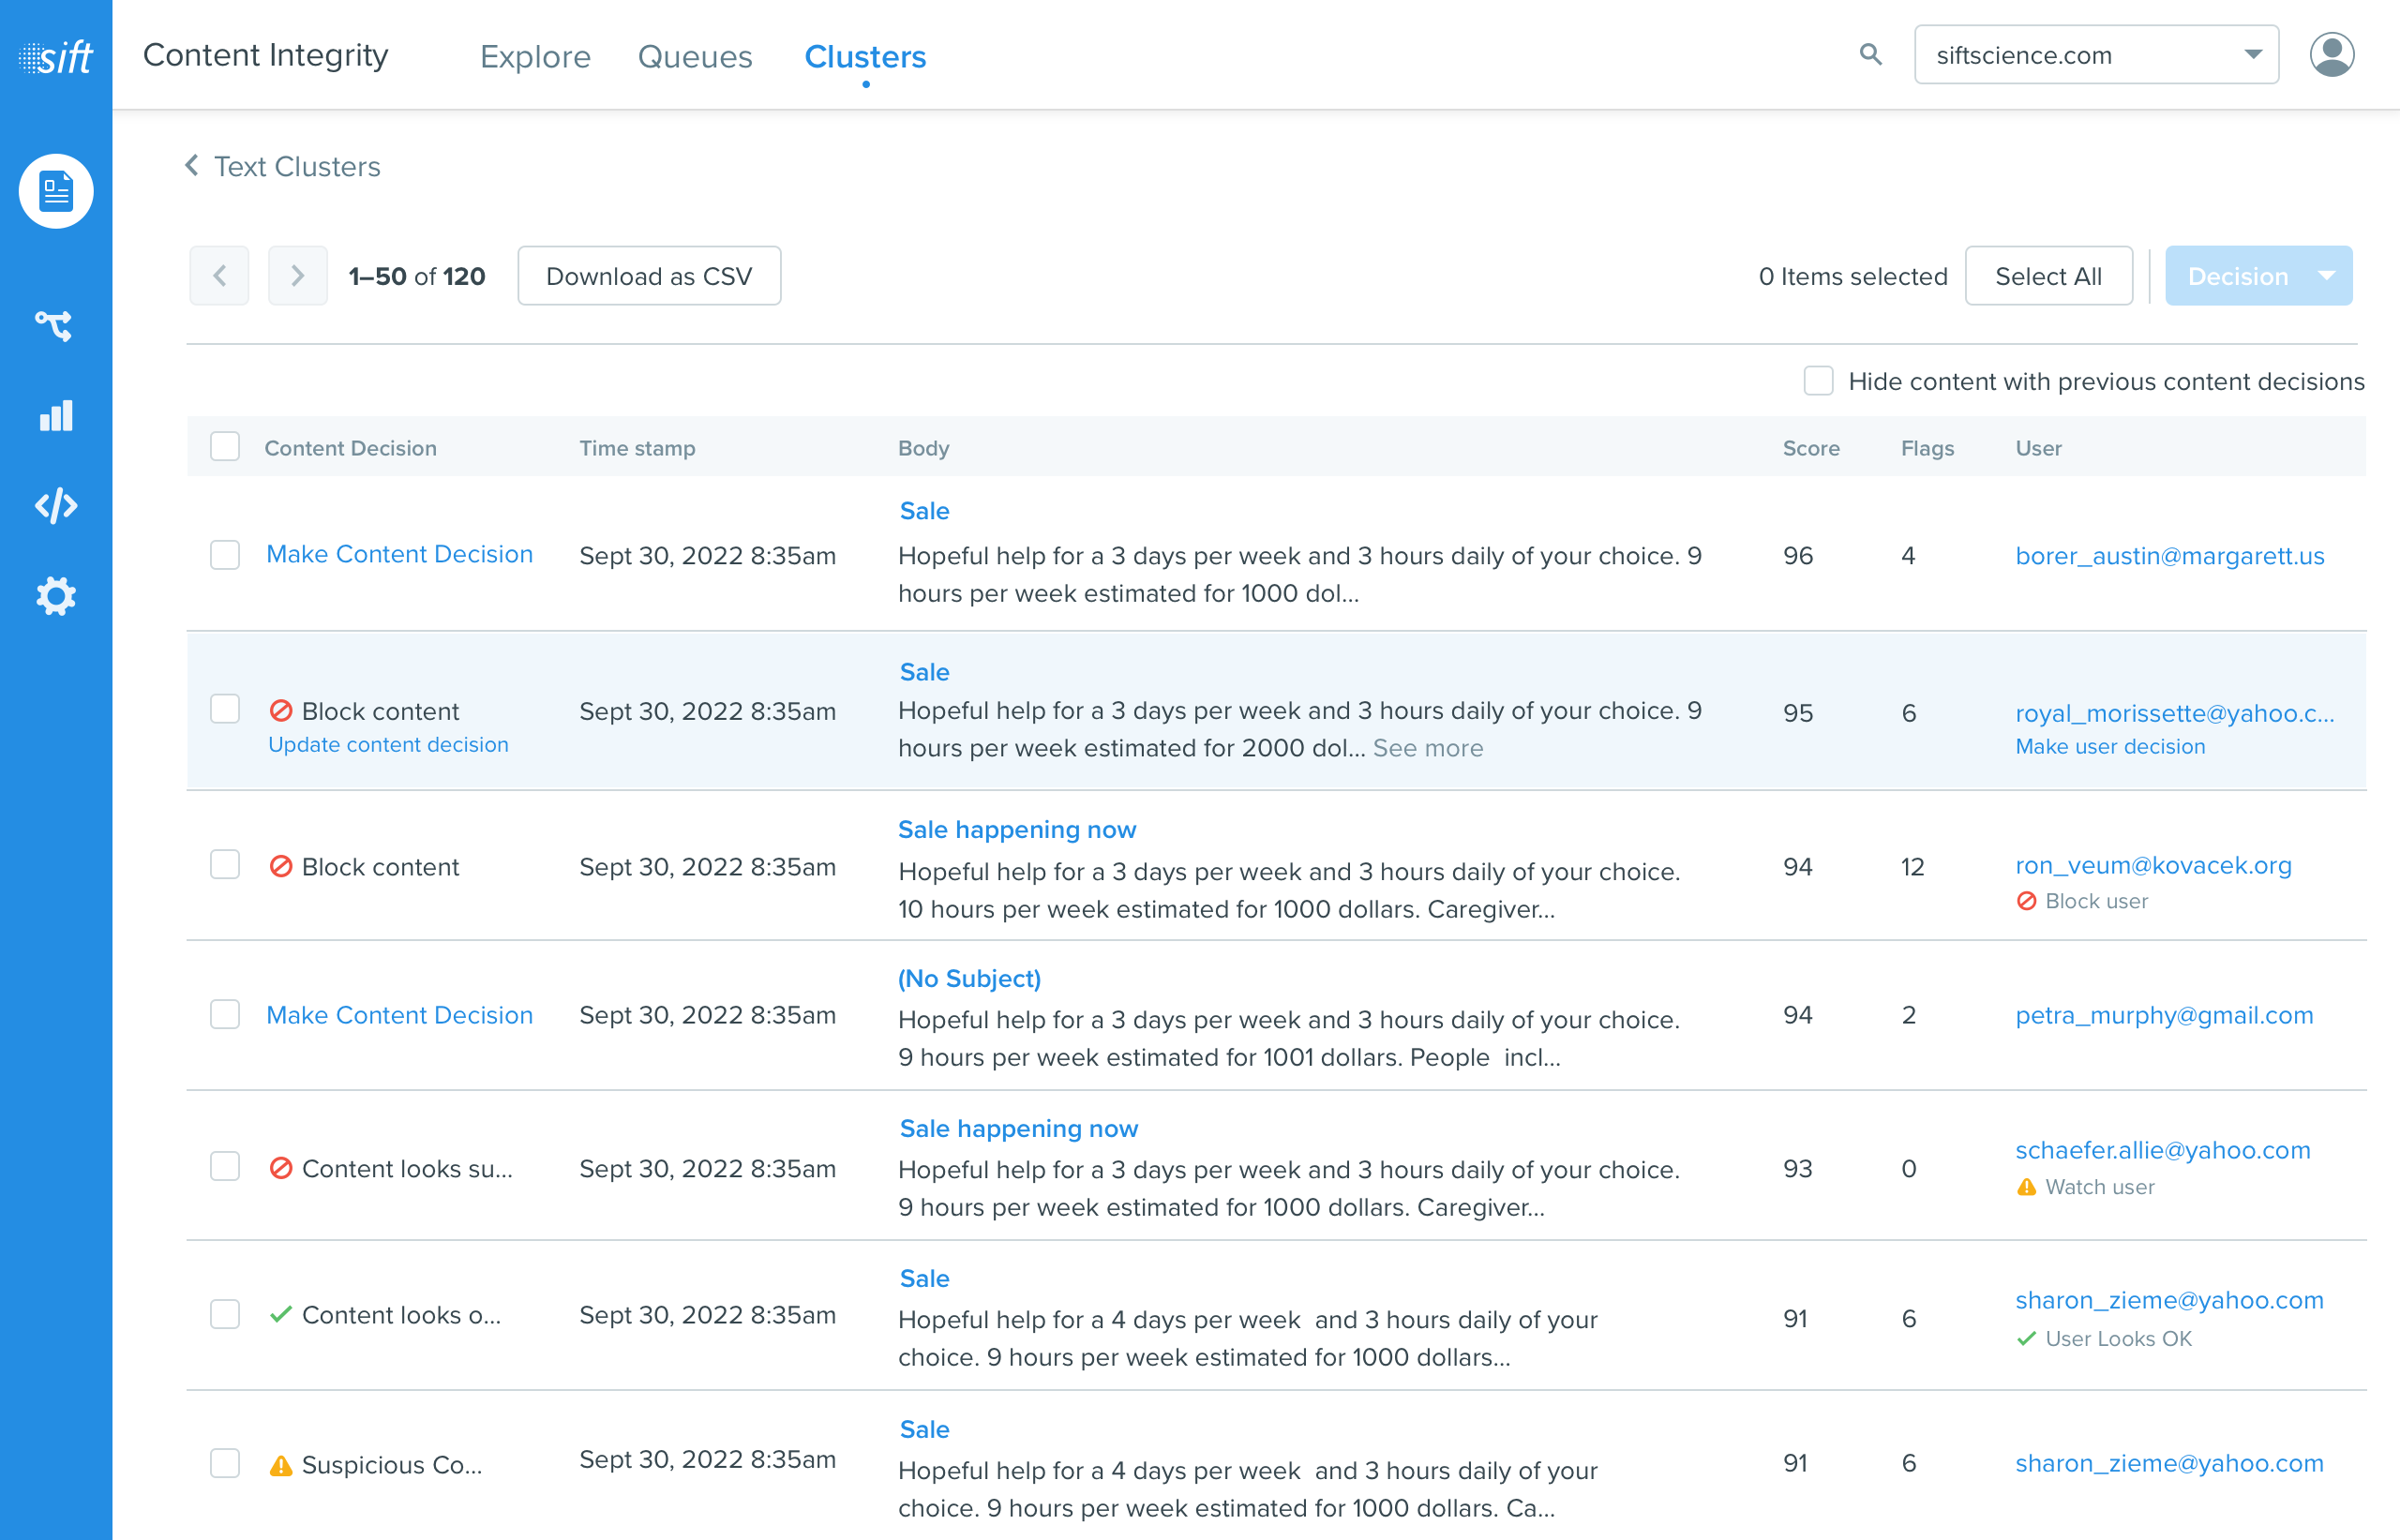Click Block user icon under ron_veum

[x=2027, y=901]
